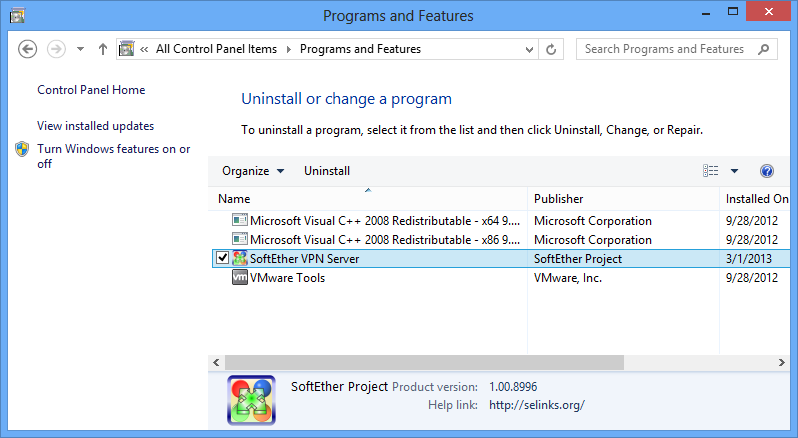Open Turn Windows features on or off
The height and width of the screenshot is (438, 798).
click(113, 156)
